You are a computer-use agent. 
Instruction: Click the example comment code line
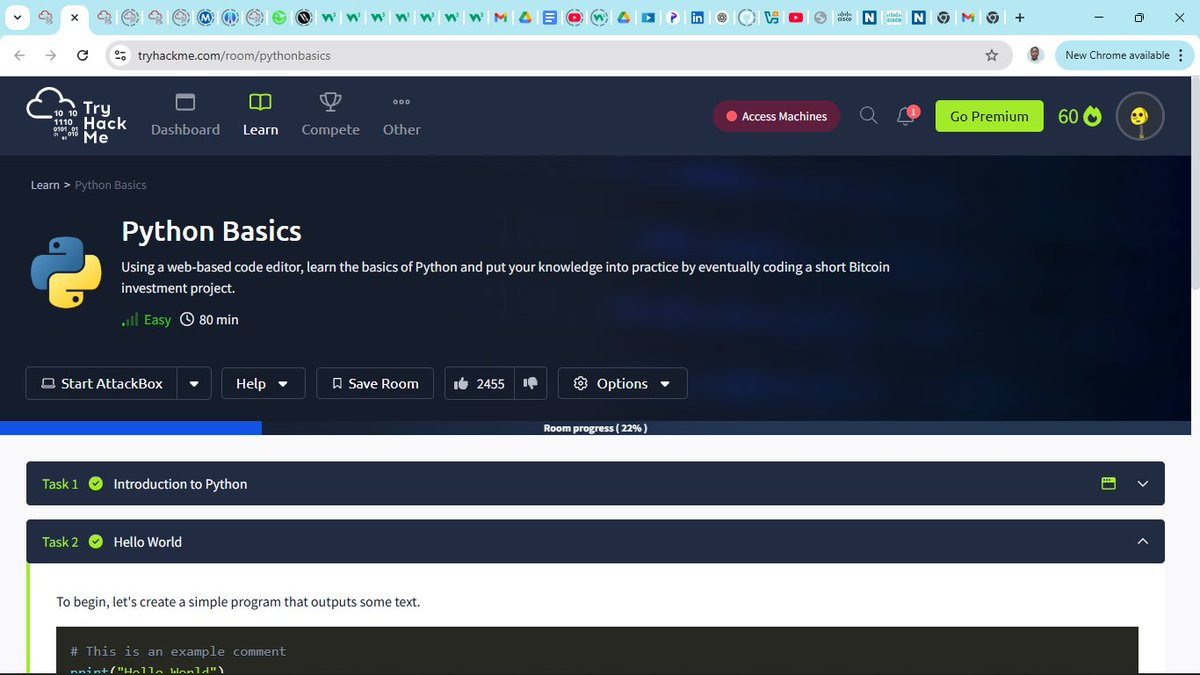tap(178, 651)
